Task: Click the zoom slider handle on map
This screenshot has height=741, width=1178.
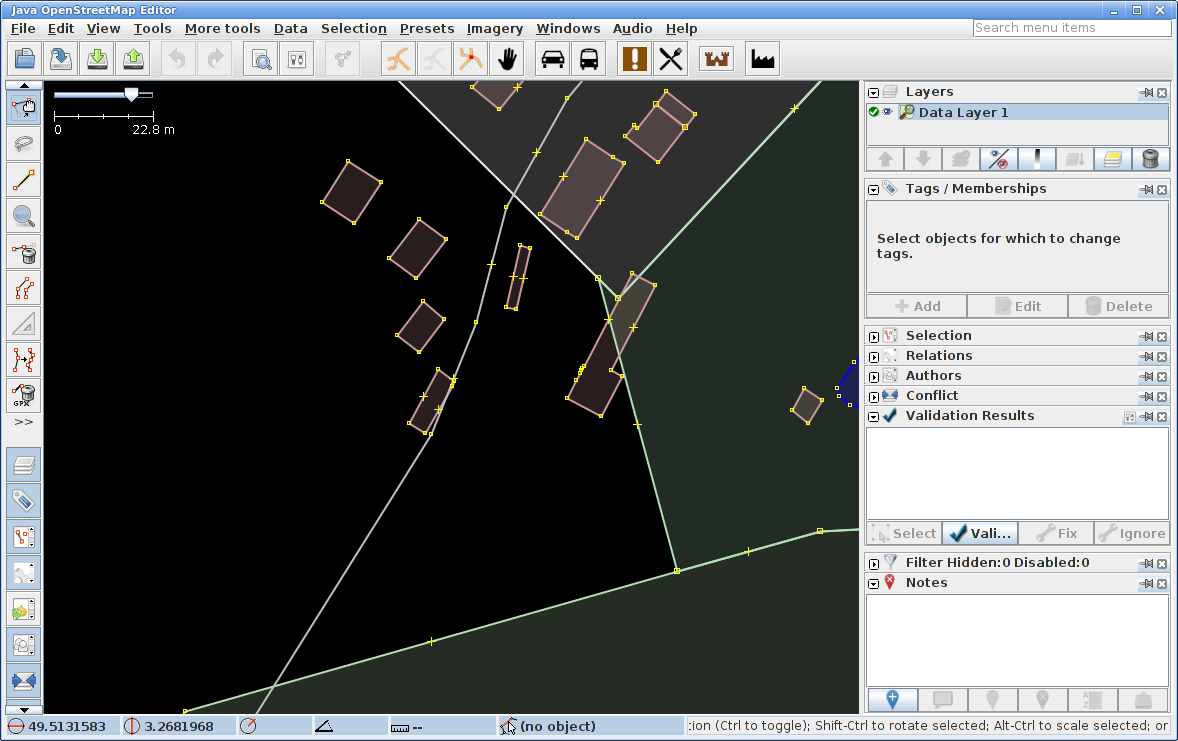Action: click(x=131, y=94)
